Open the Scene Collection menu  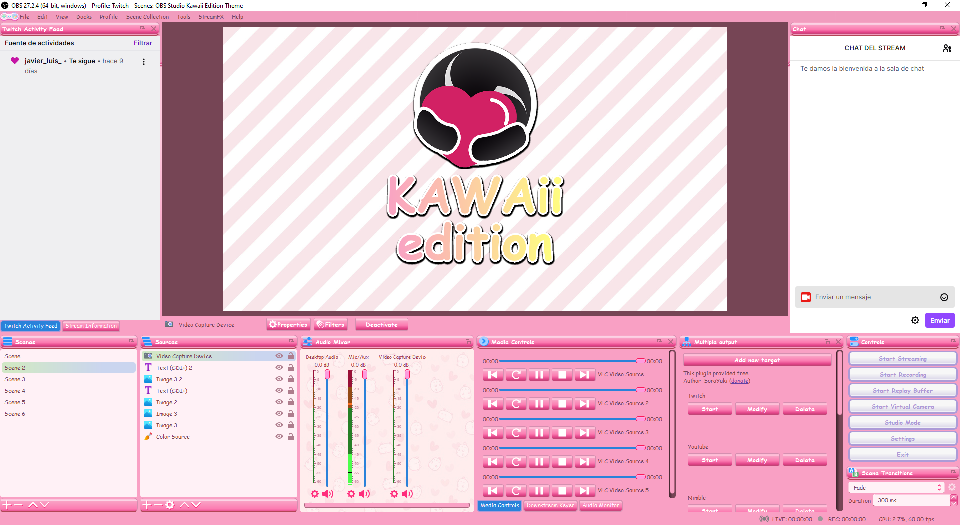tap(147, 17)
